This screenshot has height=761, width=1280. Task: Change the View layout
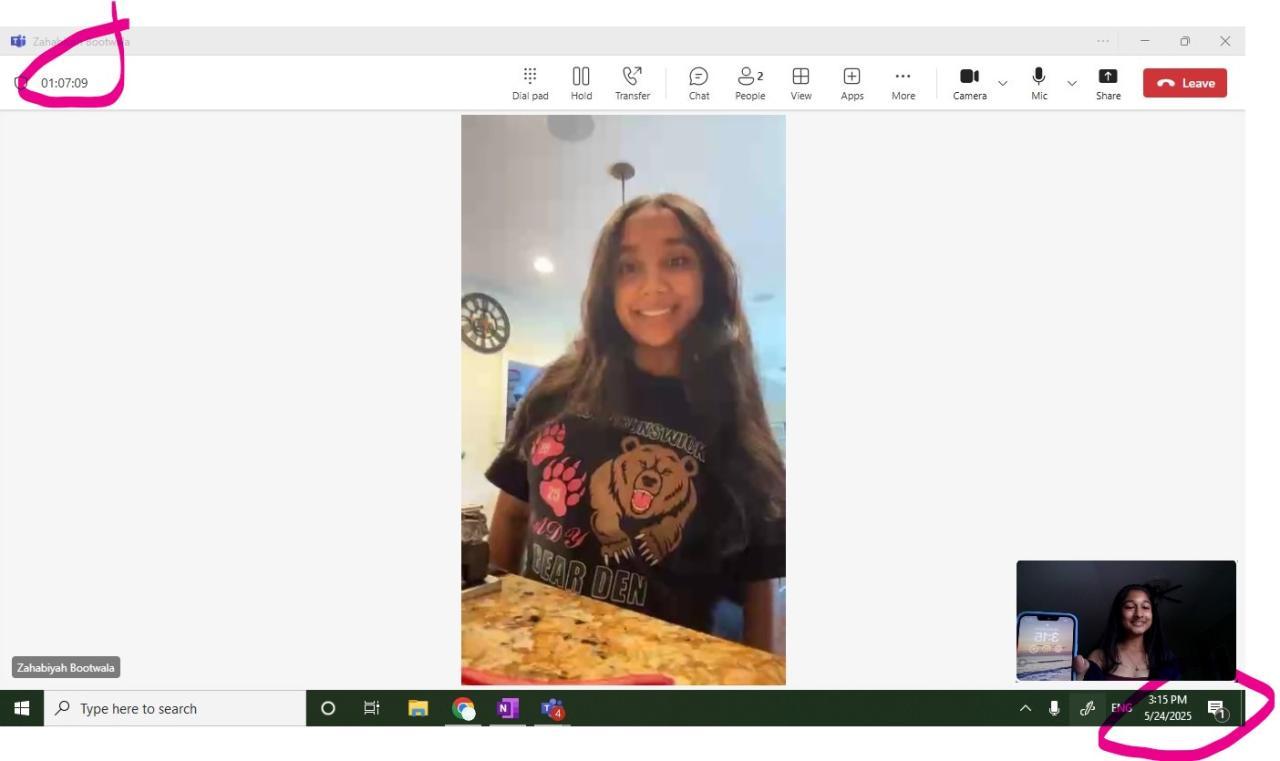point(801,84)
